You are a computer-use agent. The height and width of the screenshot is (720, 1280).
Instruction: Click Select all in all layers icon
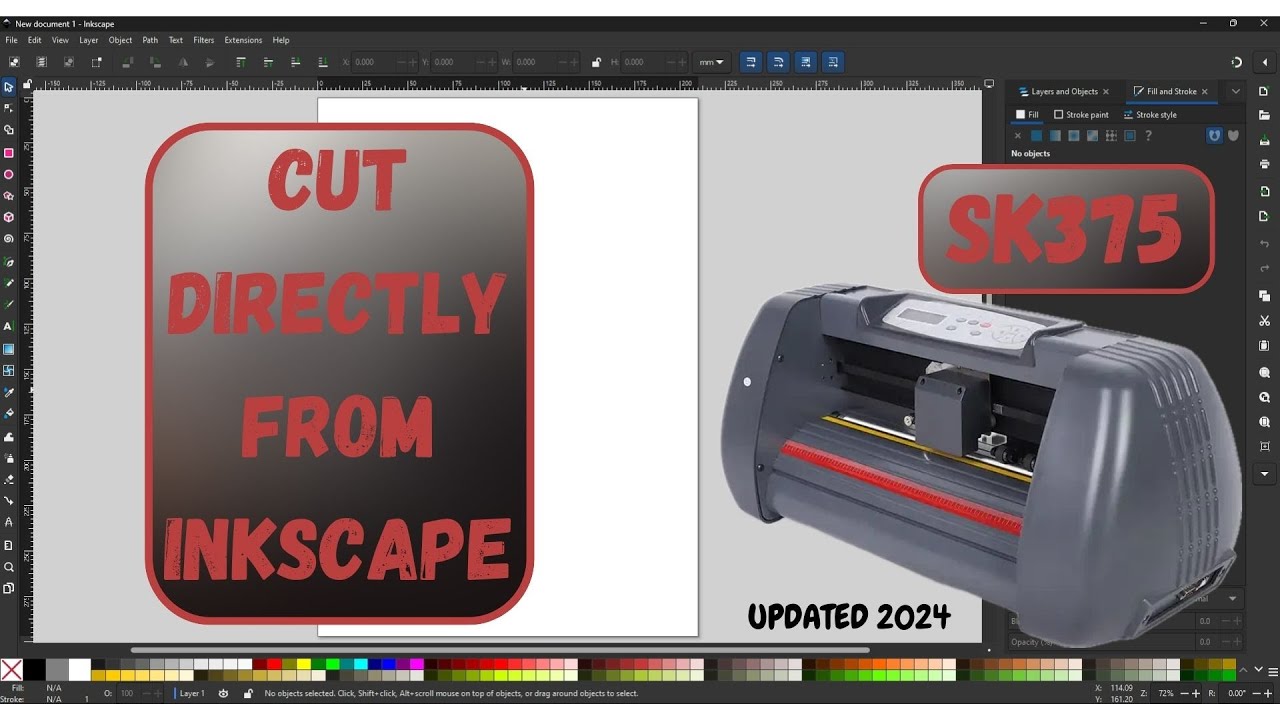tap(41, 62)
